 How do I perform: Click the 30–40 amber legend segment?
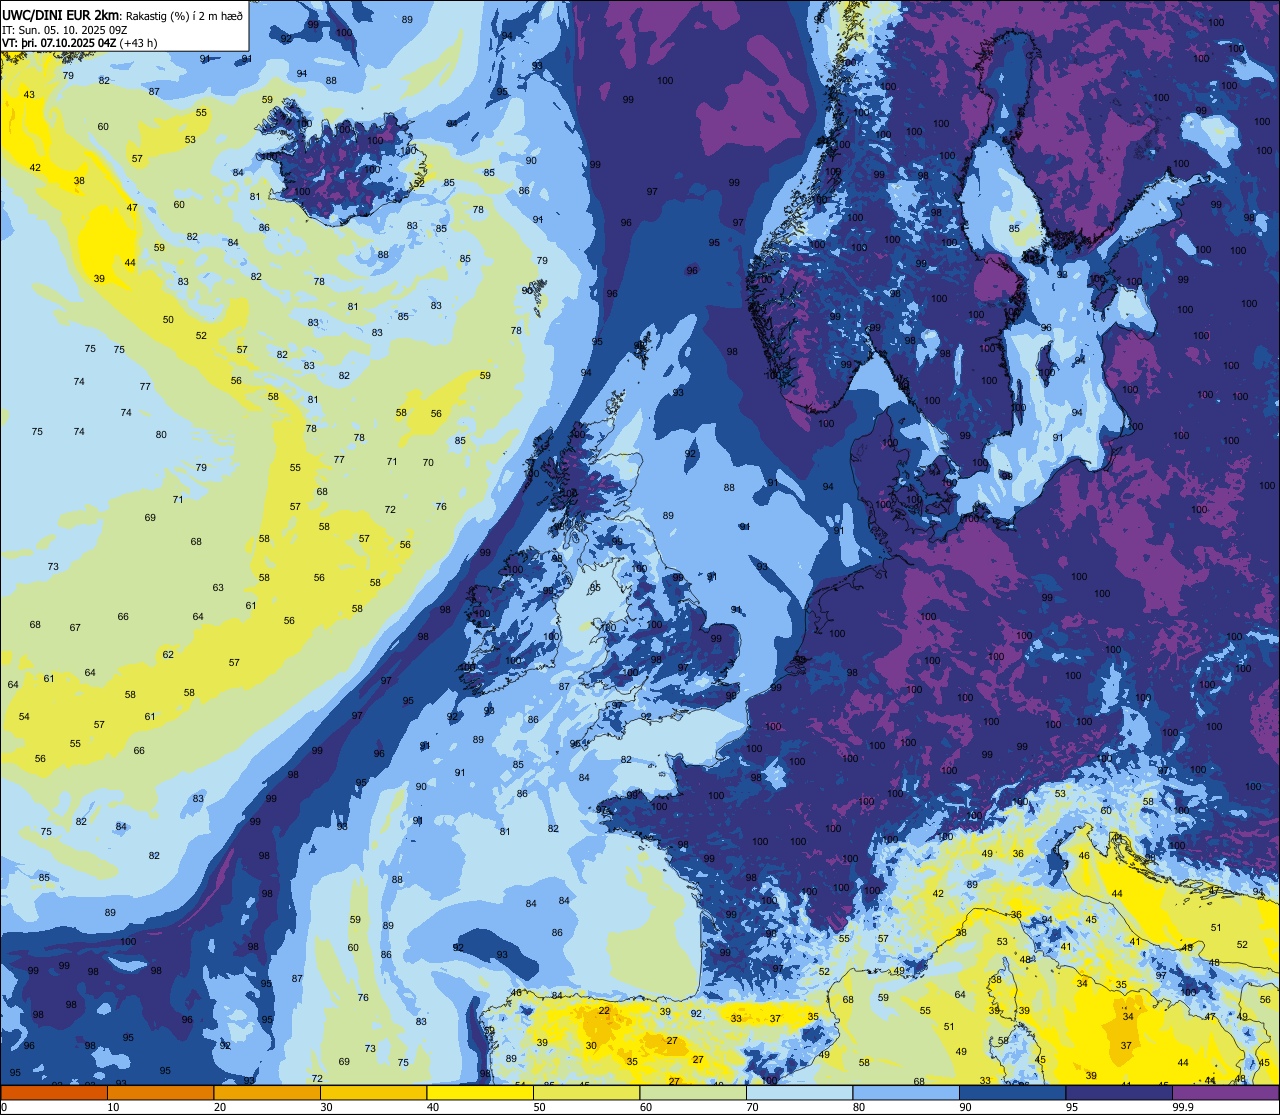point(373,1093)
